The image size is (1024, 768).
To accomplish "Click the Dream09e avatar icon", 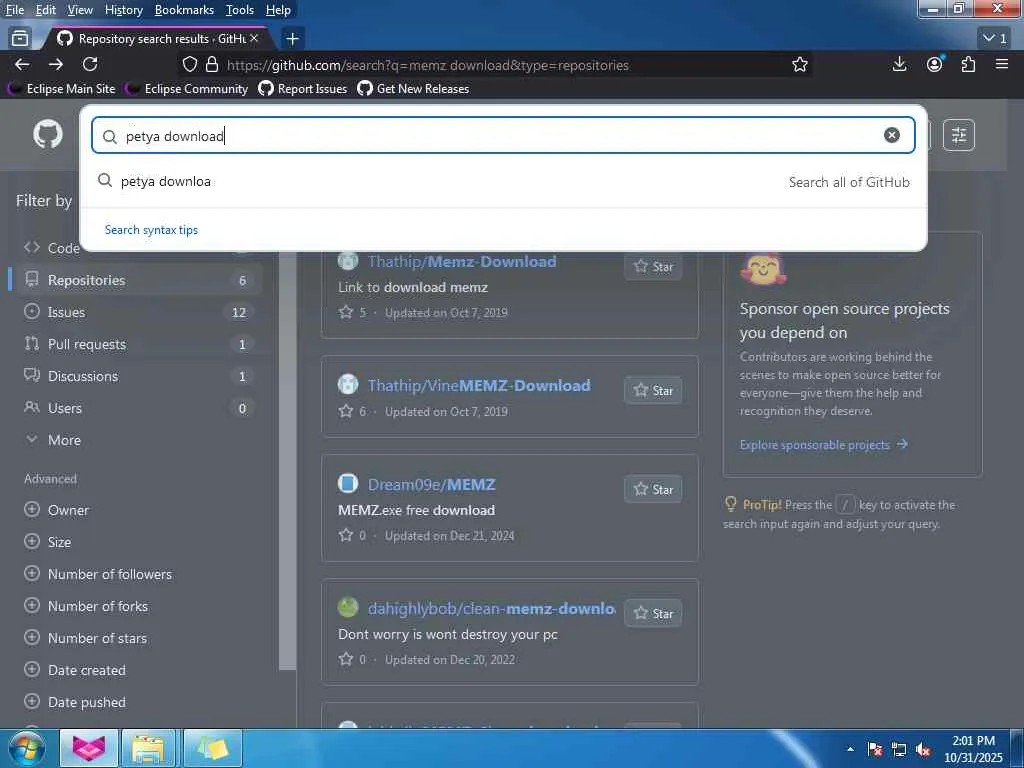I will pos(347,483).
